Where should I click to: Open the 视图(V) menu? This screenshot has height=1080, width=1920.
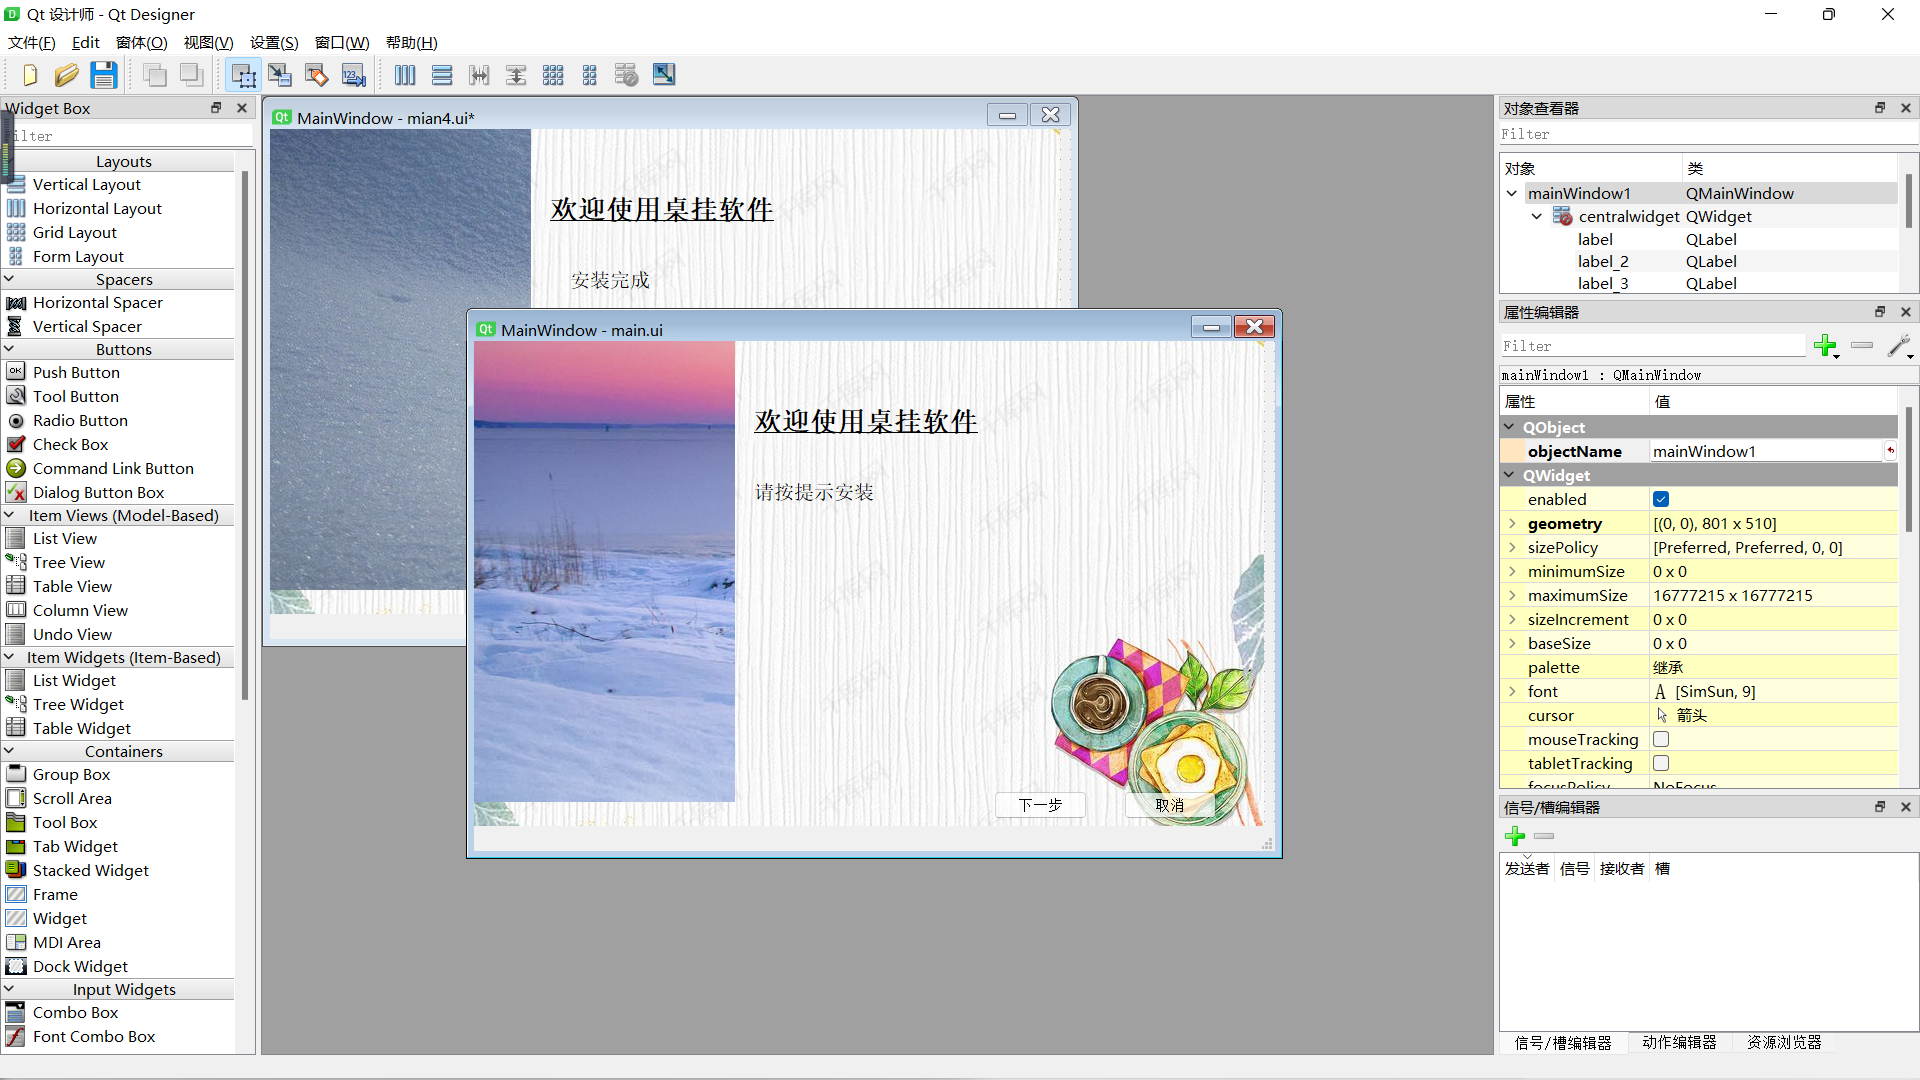(208, 43)
